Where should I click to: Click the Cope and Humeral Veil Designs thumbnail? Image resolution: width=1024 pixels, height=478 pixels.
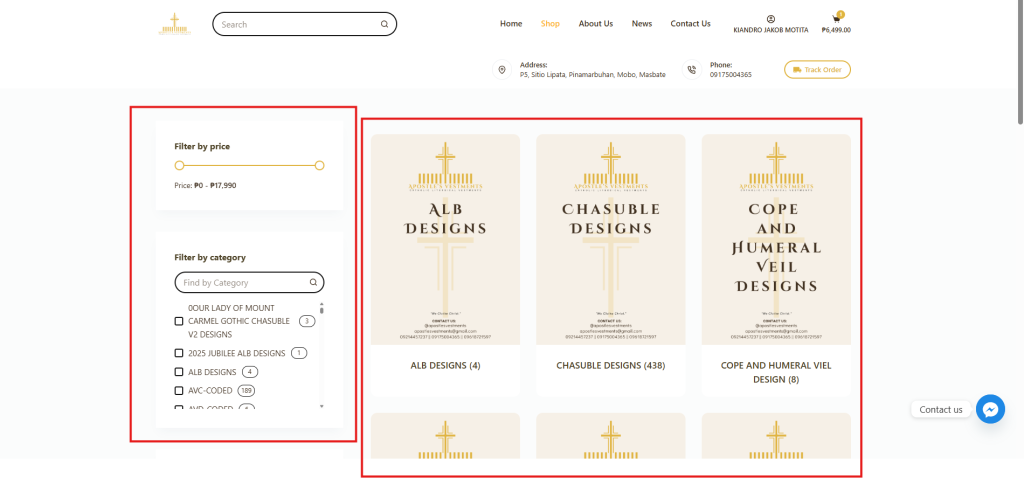(x=776, y=240)
